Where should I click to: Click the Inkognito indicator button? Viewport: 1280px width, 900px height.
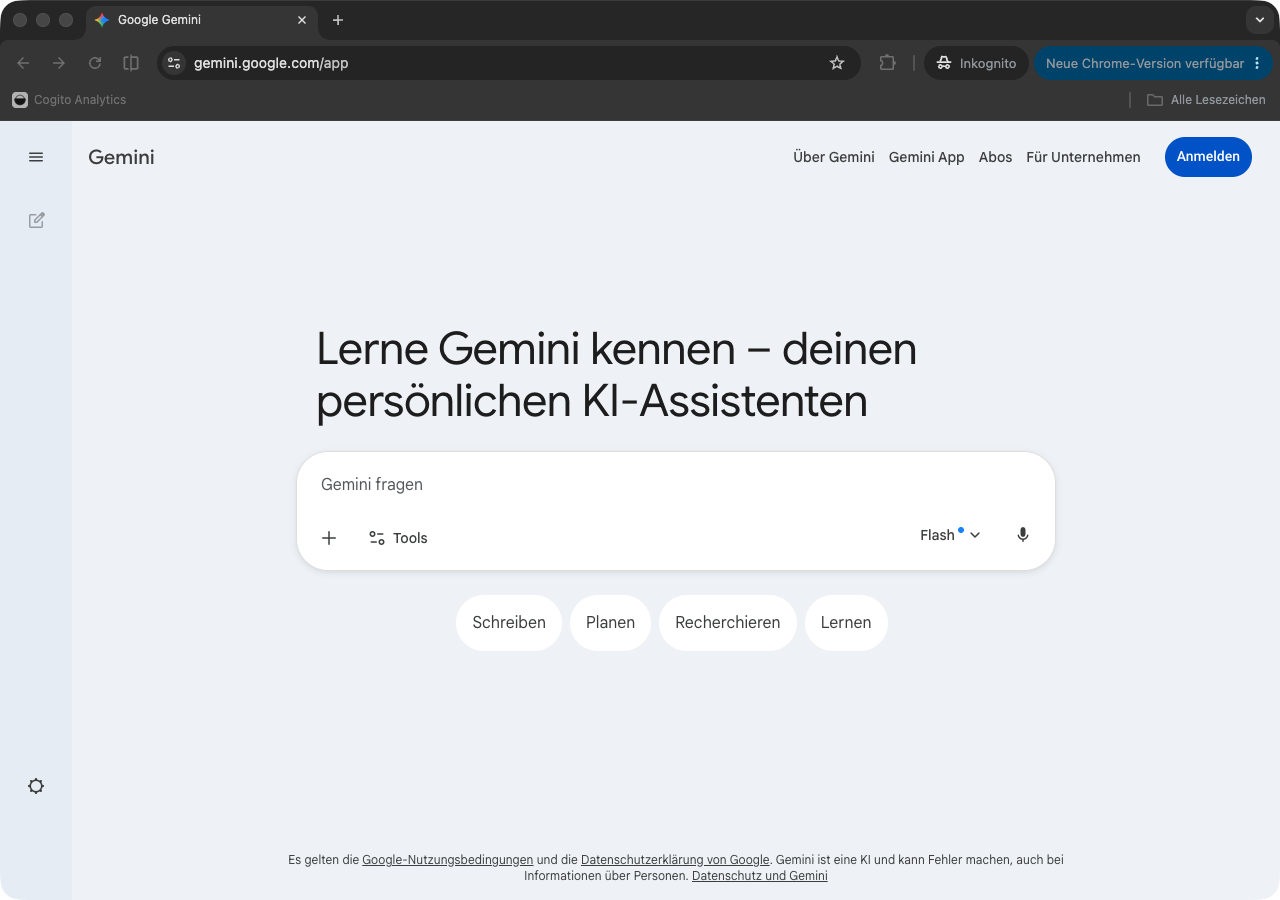point(976,63)
